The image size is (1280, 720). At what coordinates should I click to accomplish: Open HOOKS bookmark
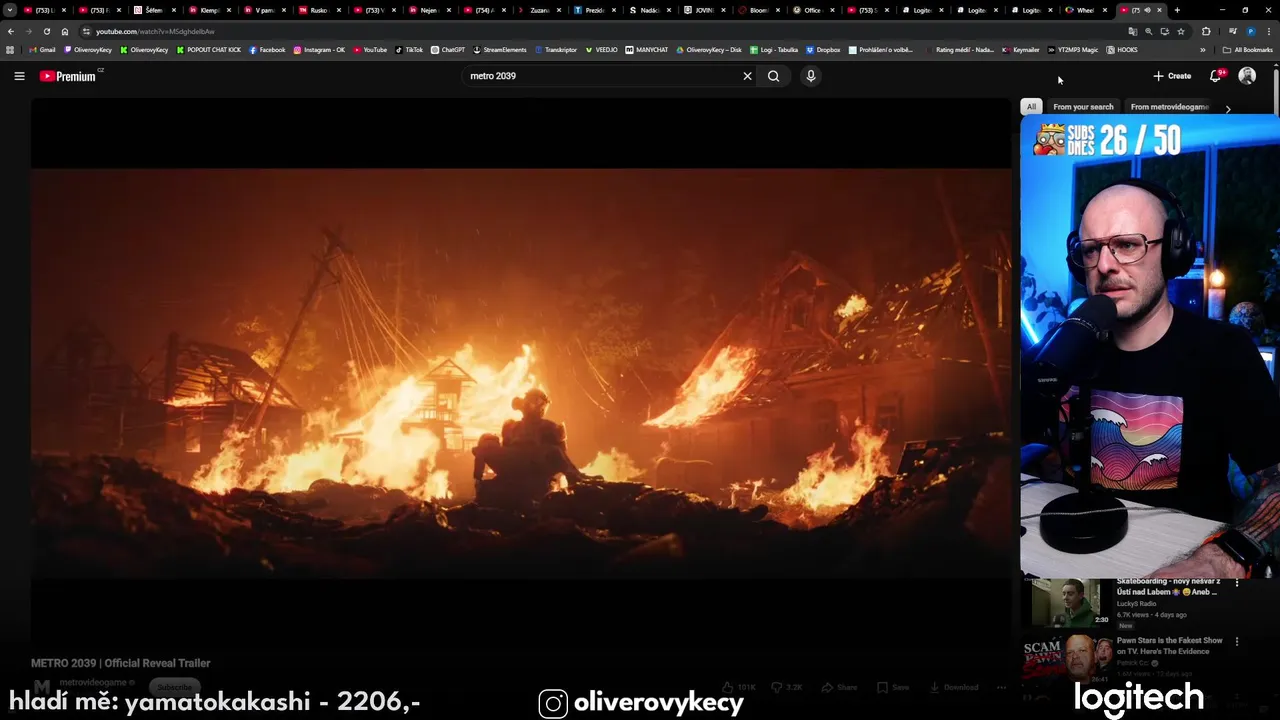[x=1122, y=50]
